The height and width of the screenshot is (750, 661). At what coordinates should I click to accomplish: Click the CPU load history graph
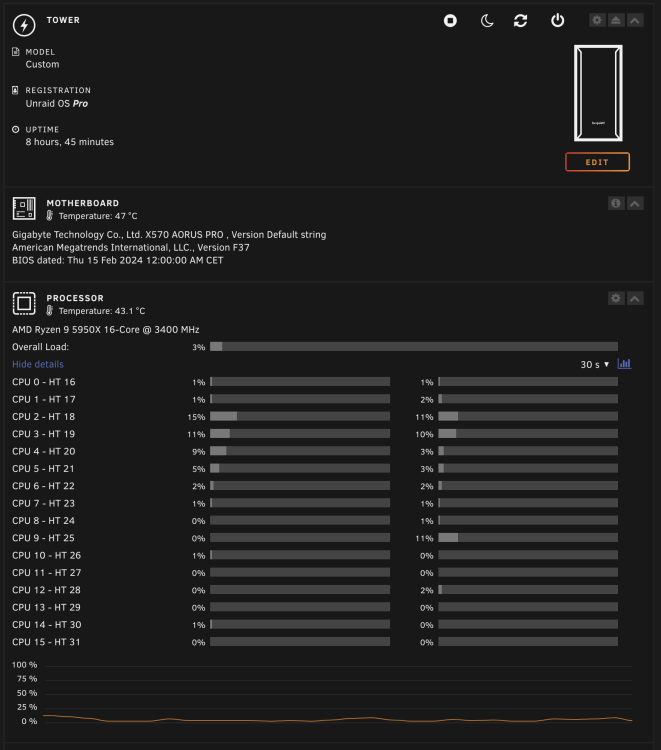click(x=338, y=694)
